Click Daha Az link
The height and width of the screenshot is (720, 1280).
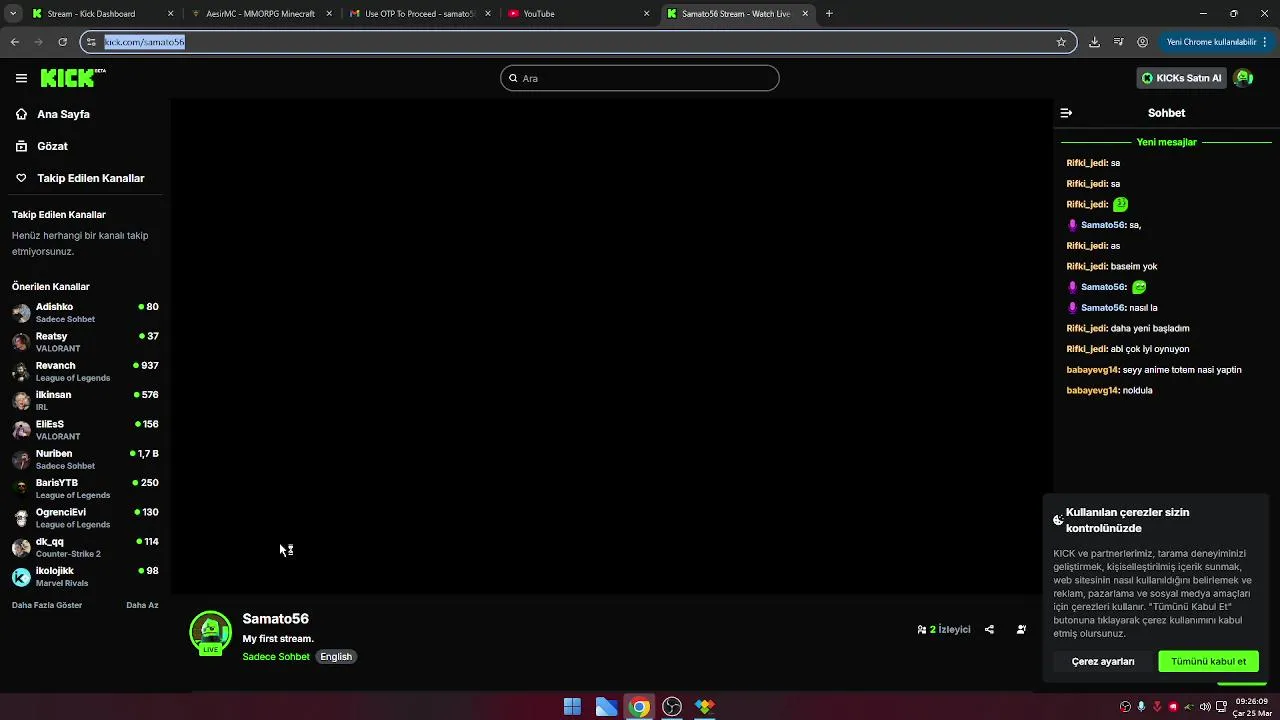pyautogui.click(x=142, y=605)
